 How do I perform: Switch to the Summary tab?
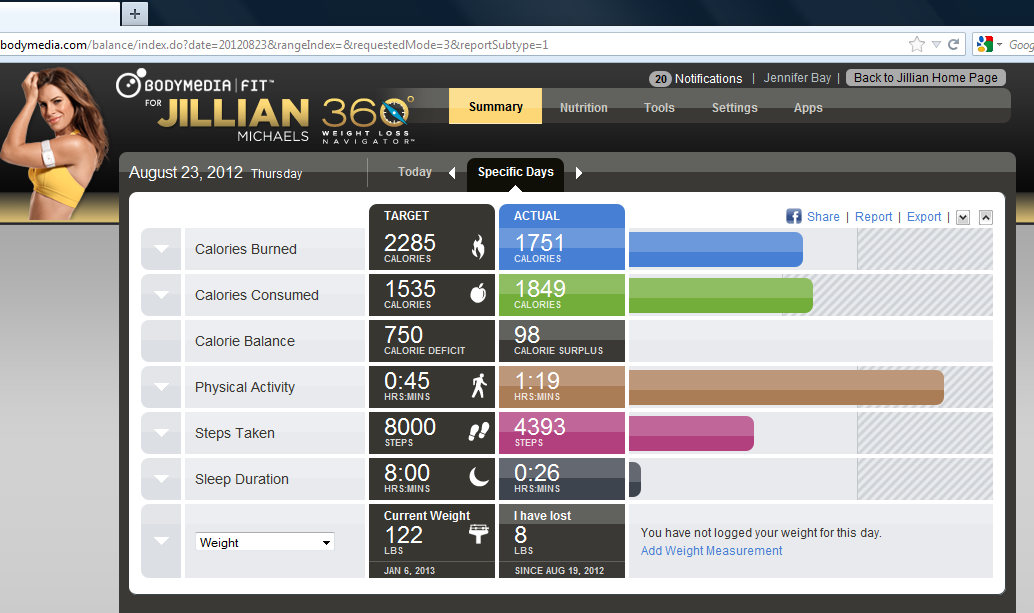coord(495,107)
